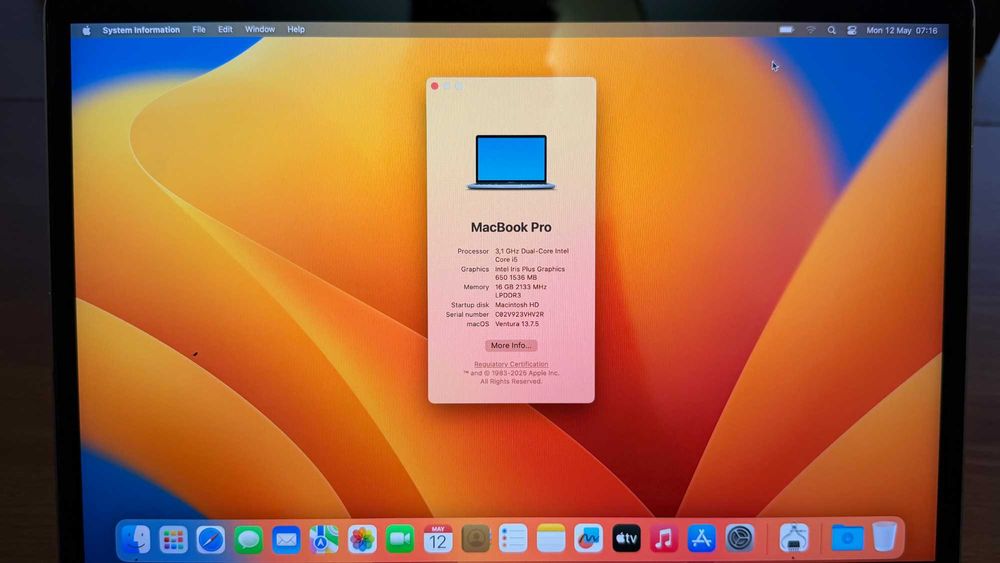Launch Maps from the Dock
Image resolution: width=1000 pixels, height=563 pixels.
tap(324, 539)
